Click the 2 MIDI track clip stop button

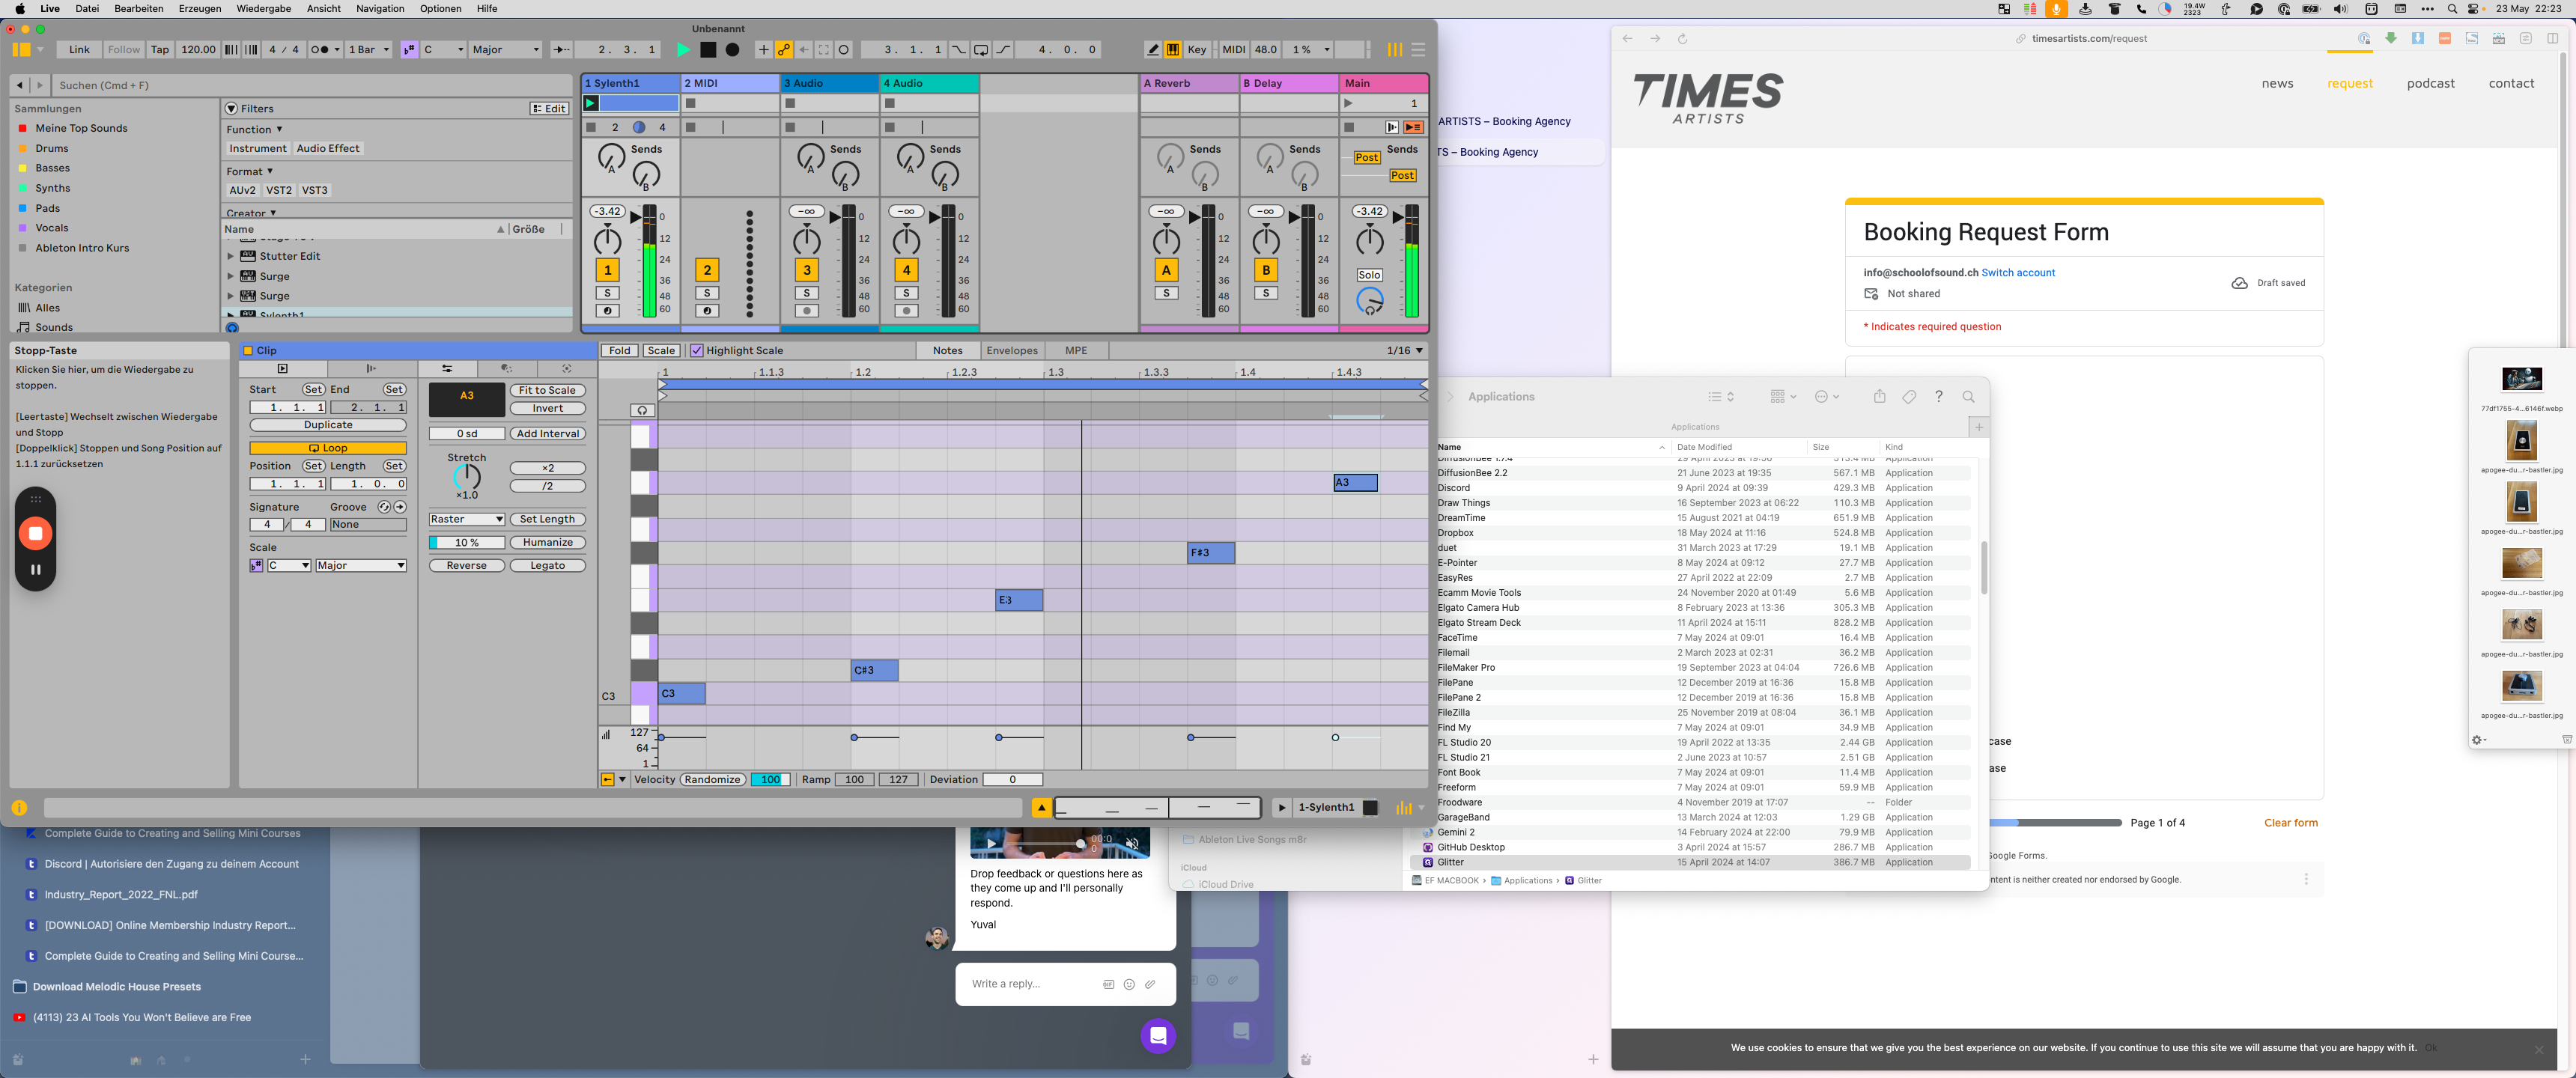690,103
